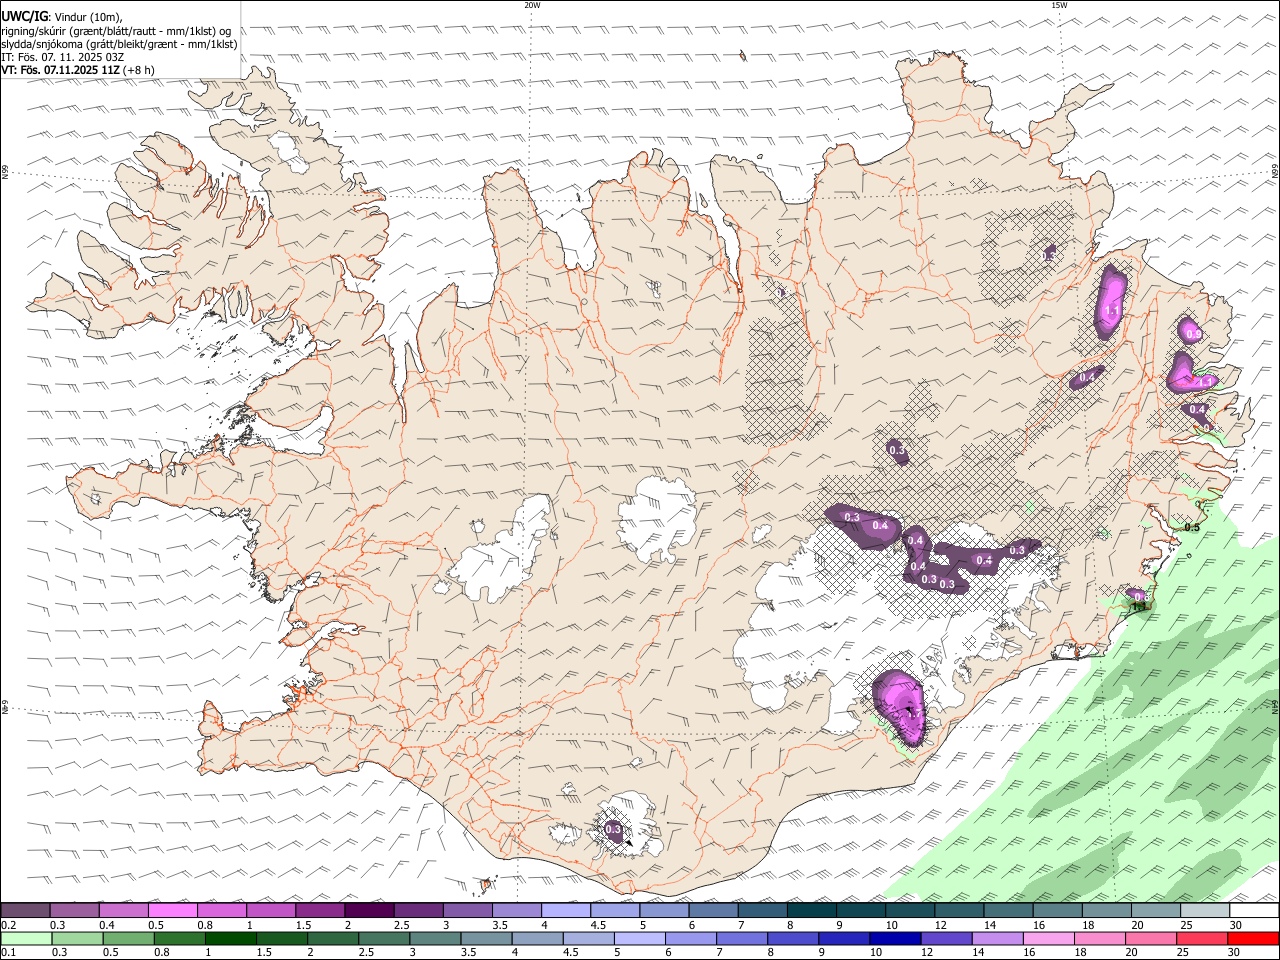Click the 'rigning/skúrir' legend description line
1280x960 pixels.
click(x=116, y=31)
